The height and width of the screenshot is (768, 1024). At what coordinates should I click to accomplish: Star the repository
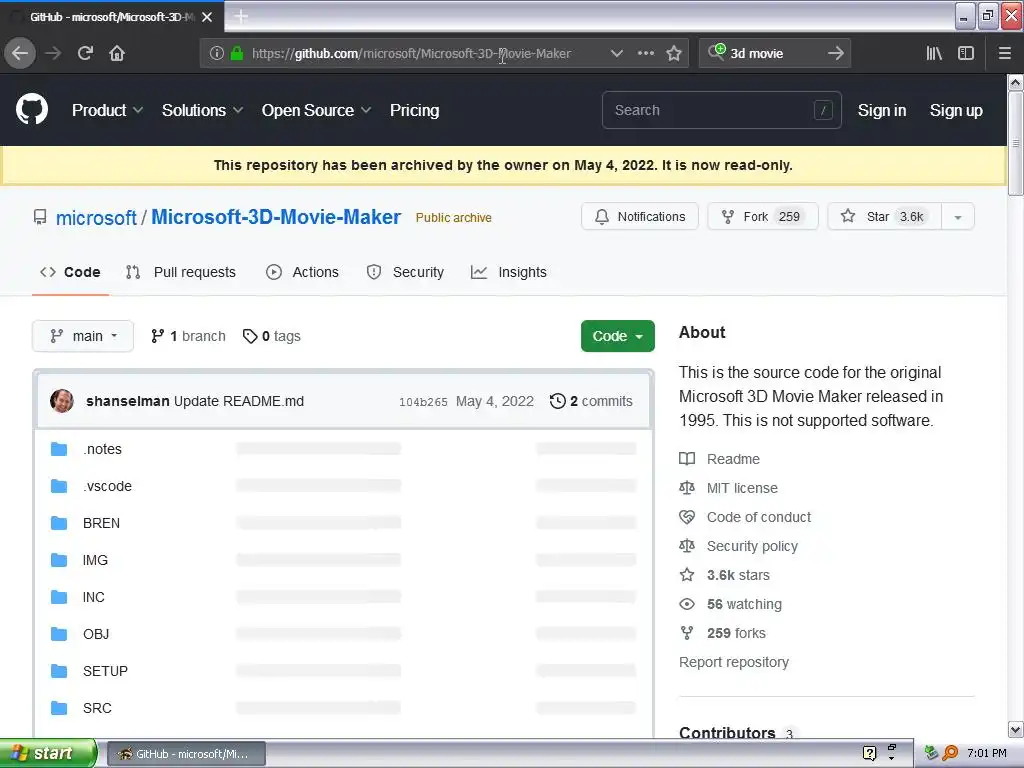click(x=885, y=217)
